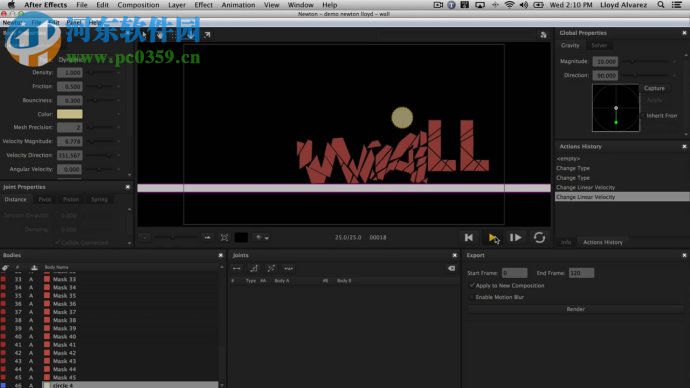
Task: Click the End Frame input field
Action: [x=581, y=273]
